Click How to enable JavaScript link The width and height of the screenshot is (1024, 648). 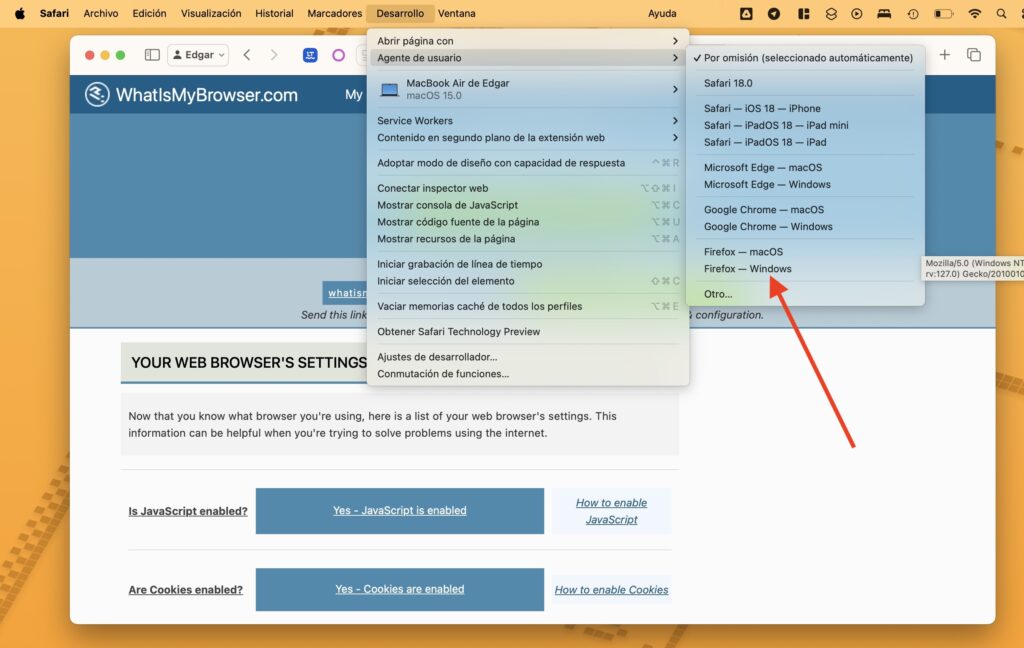(x=611, y=511)
